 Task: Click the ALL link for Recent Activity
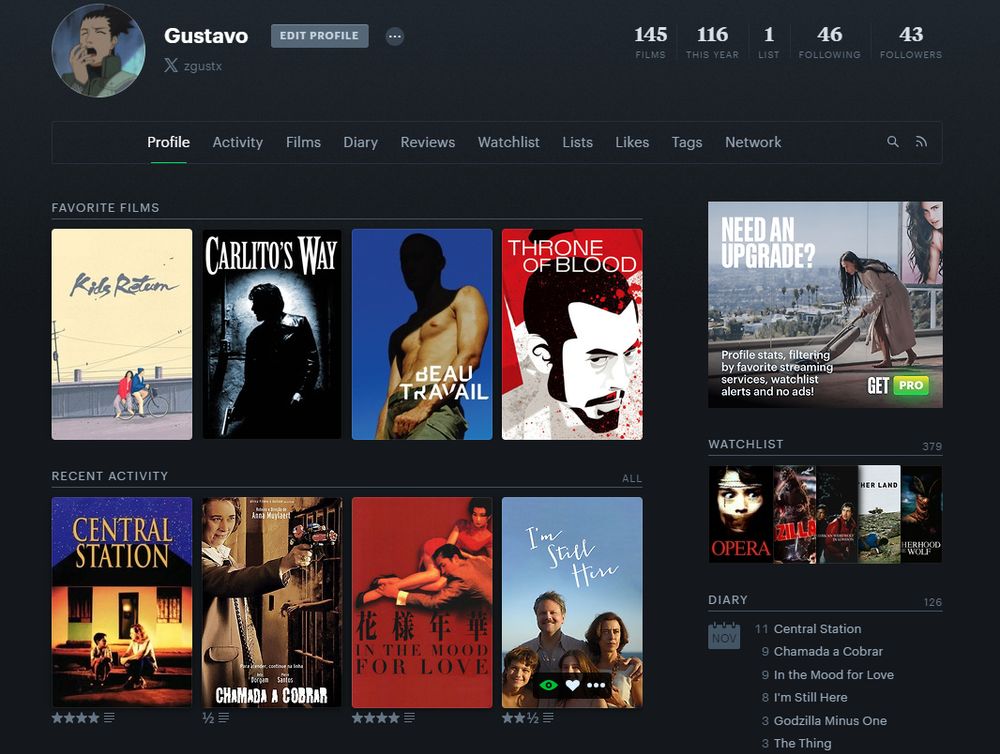coord(632,478)
